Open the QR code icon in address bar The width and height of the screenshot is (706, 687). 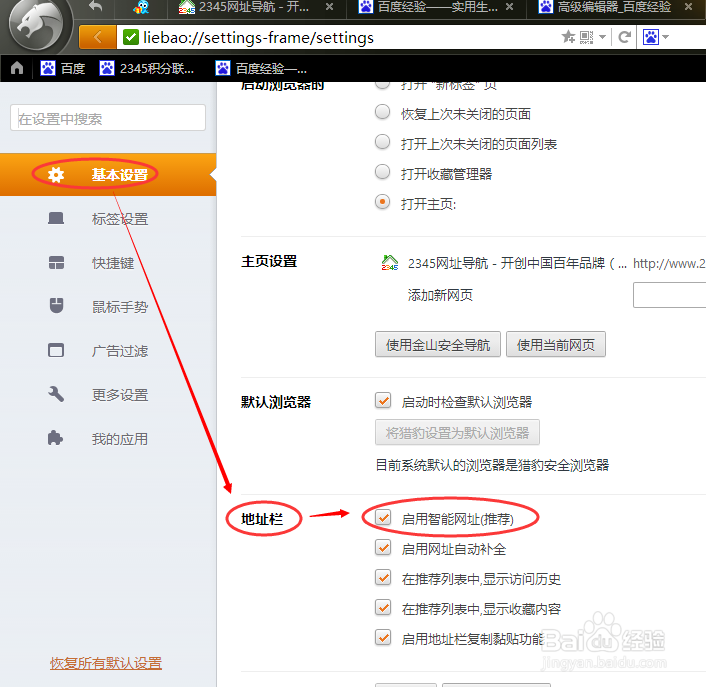click(x=586, y=37)
